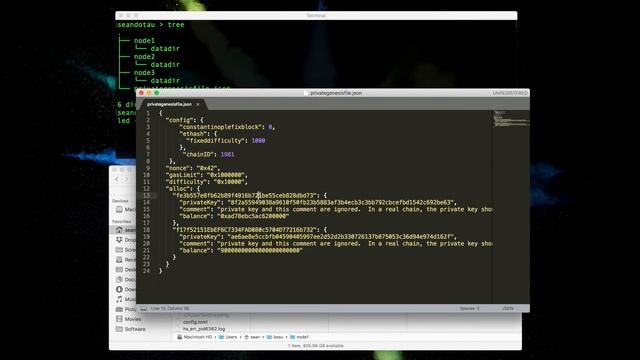Click the Sublime Text minimap
640x360 pixels.
(x=511, y=118)
